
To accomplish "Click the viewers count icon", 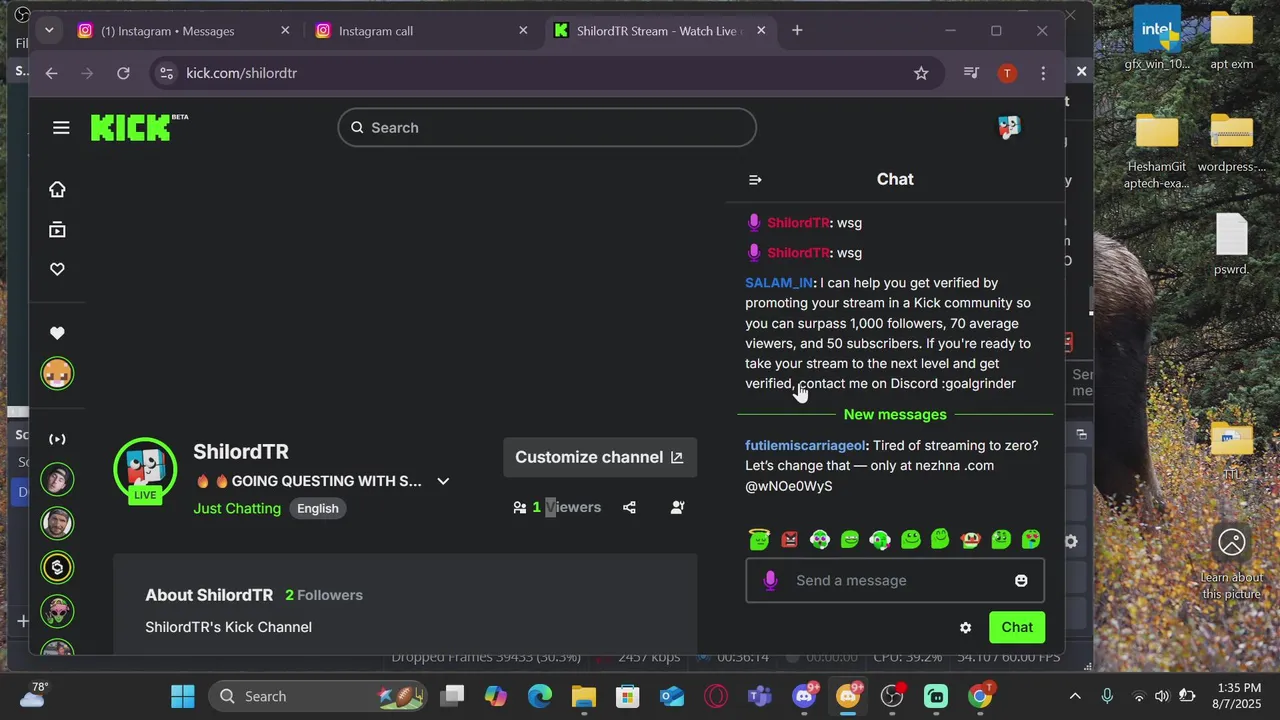I will pos(520,508).
